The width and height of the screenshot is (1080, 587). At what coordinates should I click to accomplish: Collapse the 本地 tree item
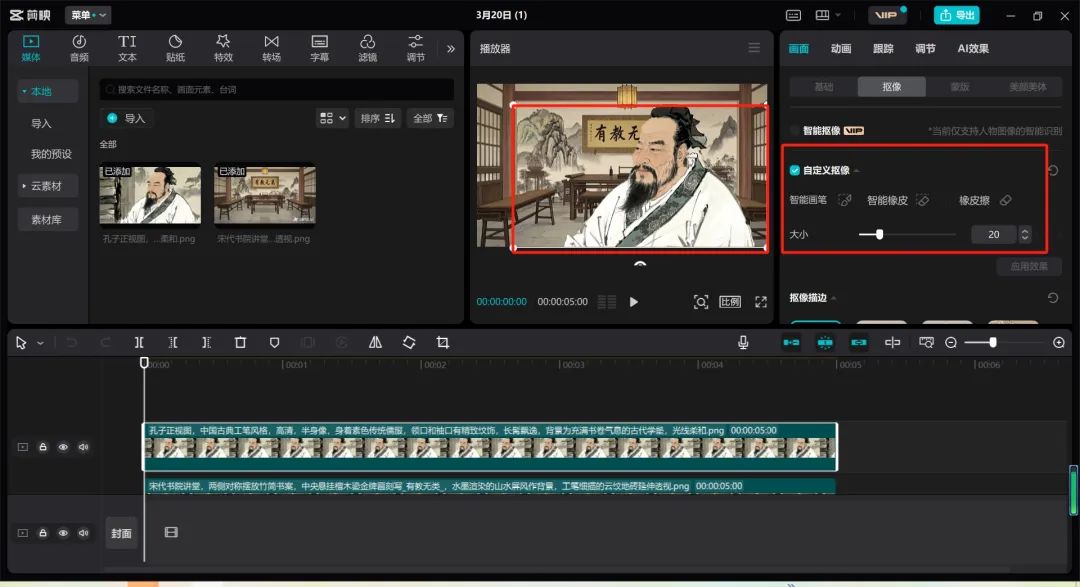coord(24,91)
